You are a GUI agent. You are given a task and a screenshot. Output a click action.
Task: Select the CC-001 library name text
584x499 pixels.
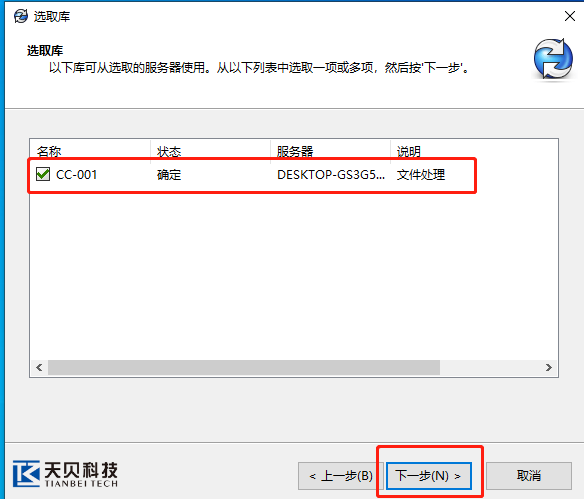tap(76, 174)
